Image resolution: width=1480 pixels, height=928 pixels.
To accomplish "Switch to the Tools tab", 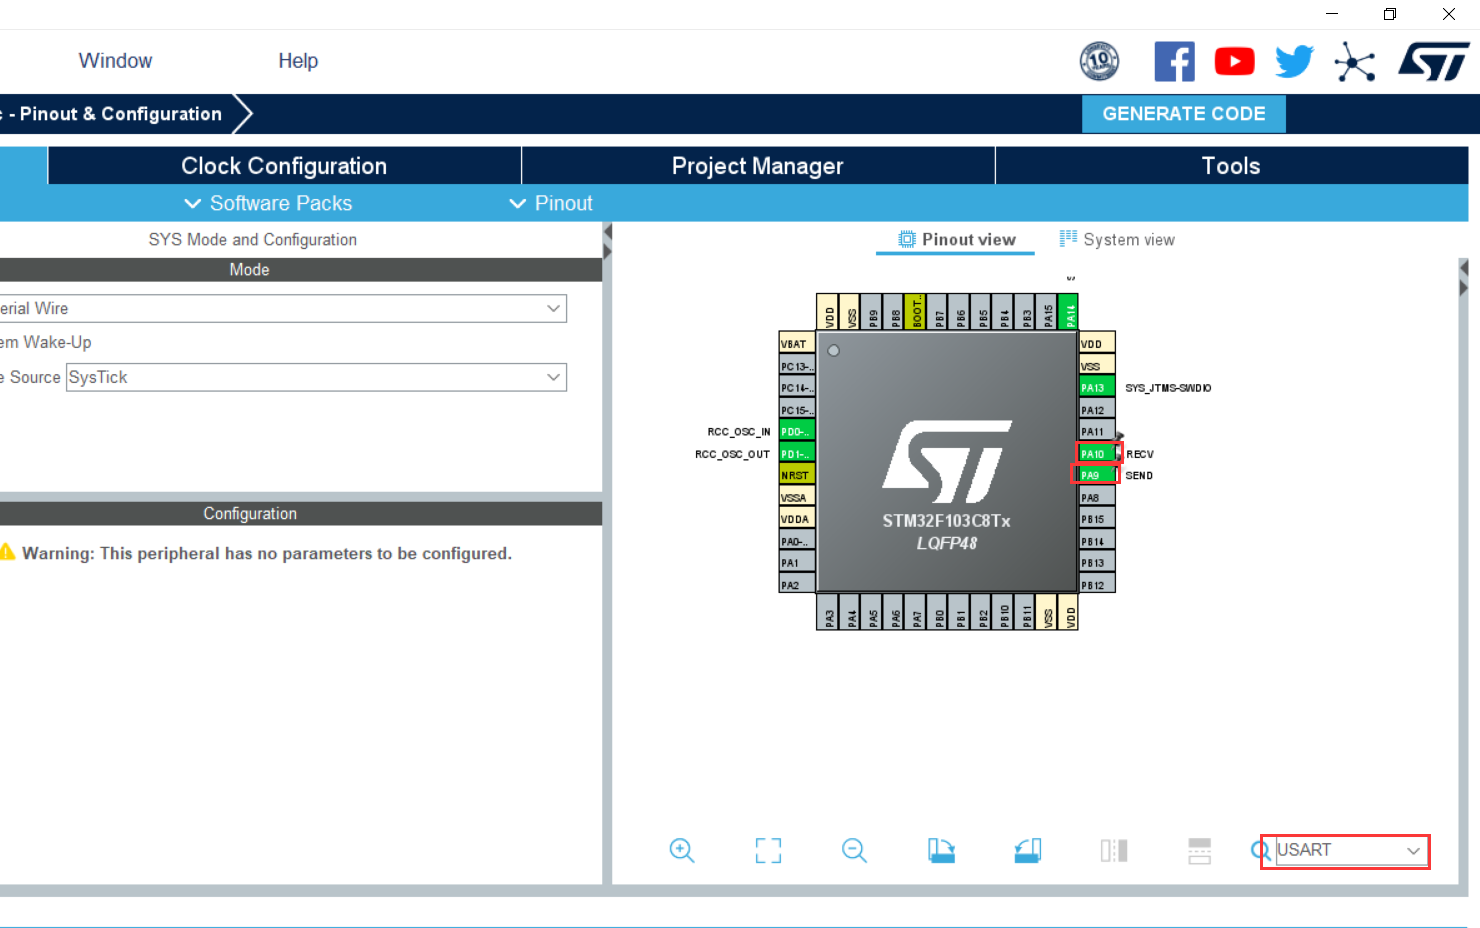I will pos(1231,166).
